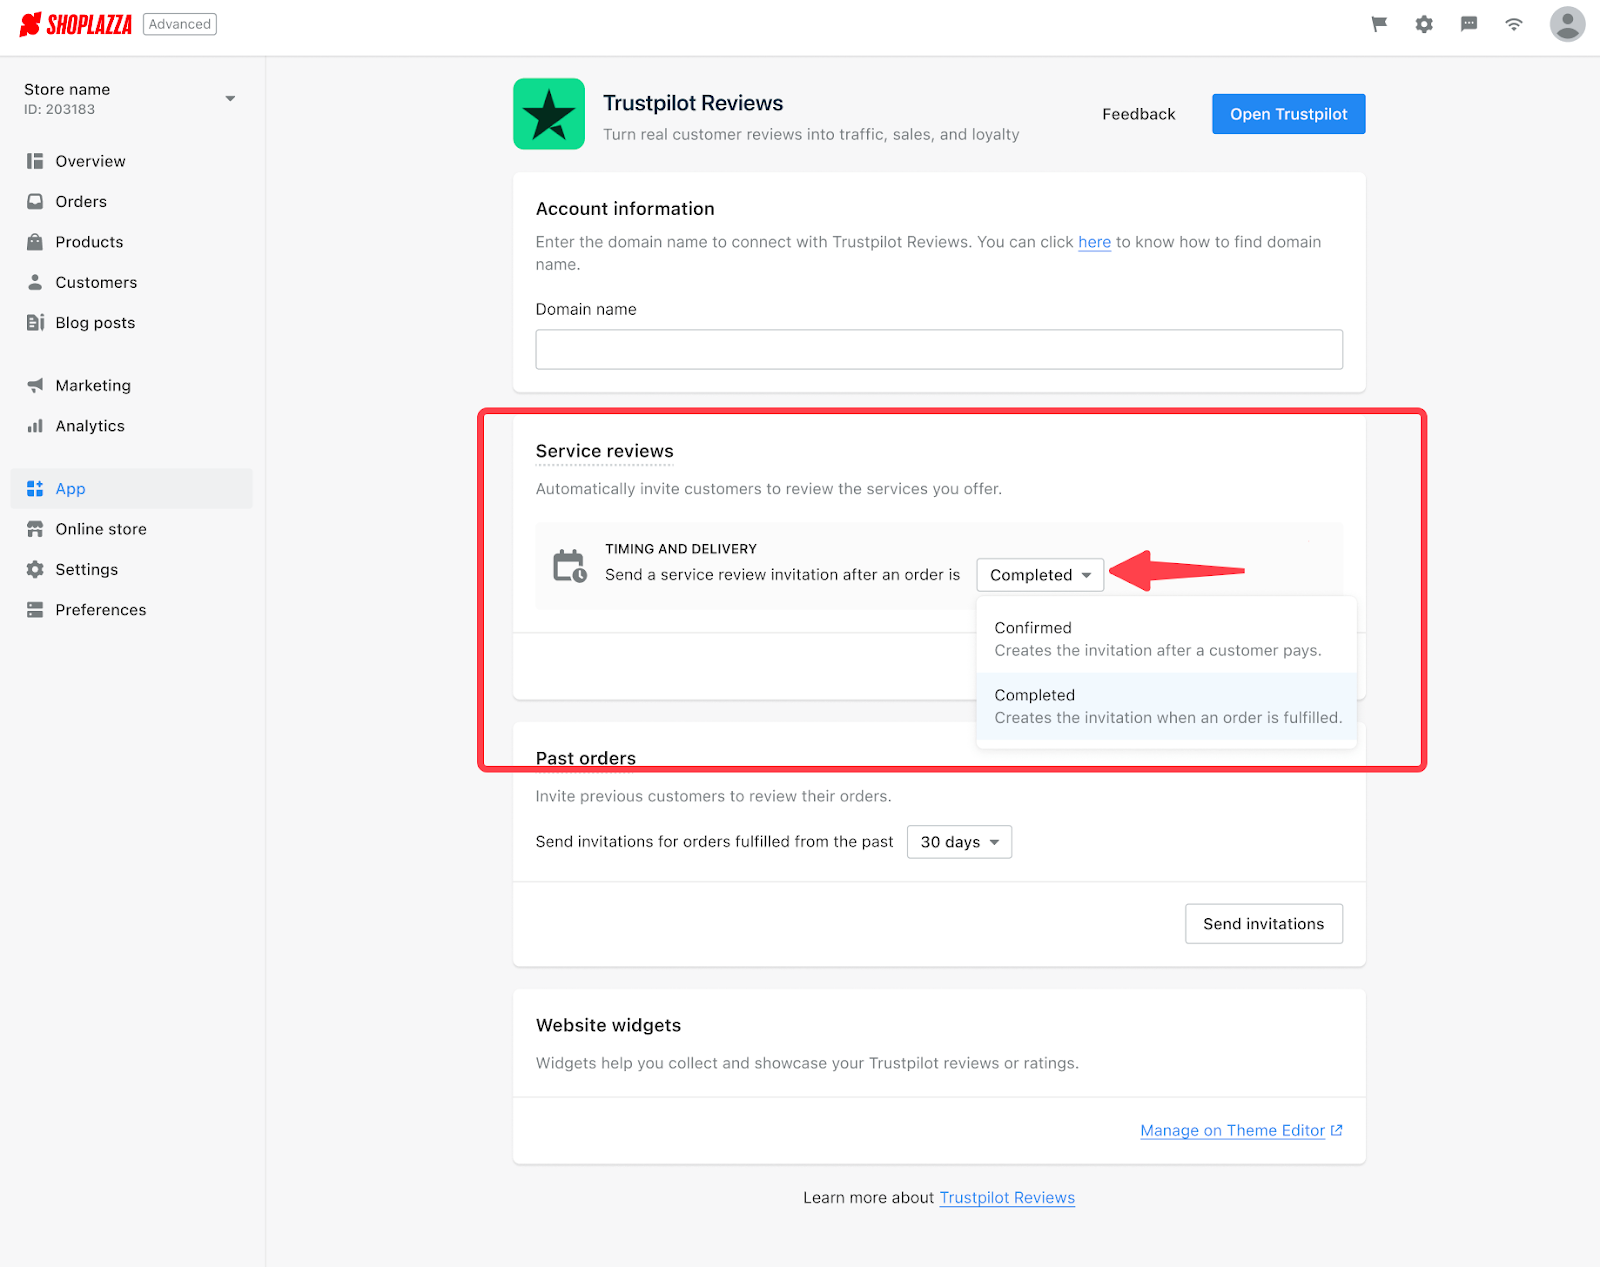1600x1267 pixels.
Task: Go to Orders page
Action: click(x=81, y=201)
